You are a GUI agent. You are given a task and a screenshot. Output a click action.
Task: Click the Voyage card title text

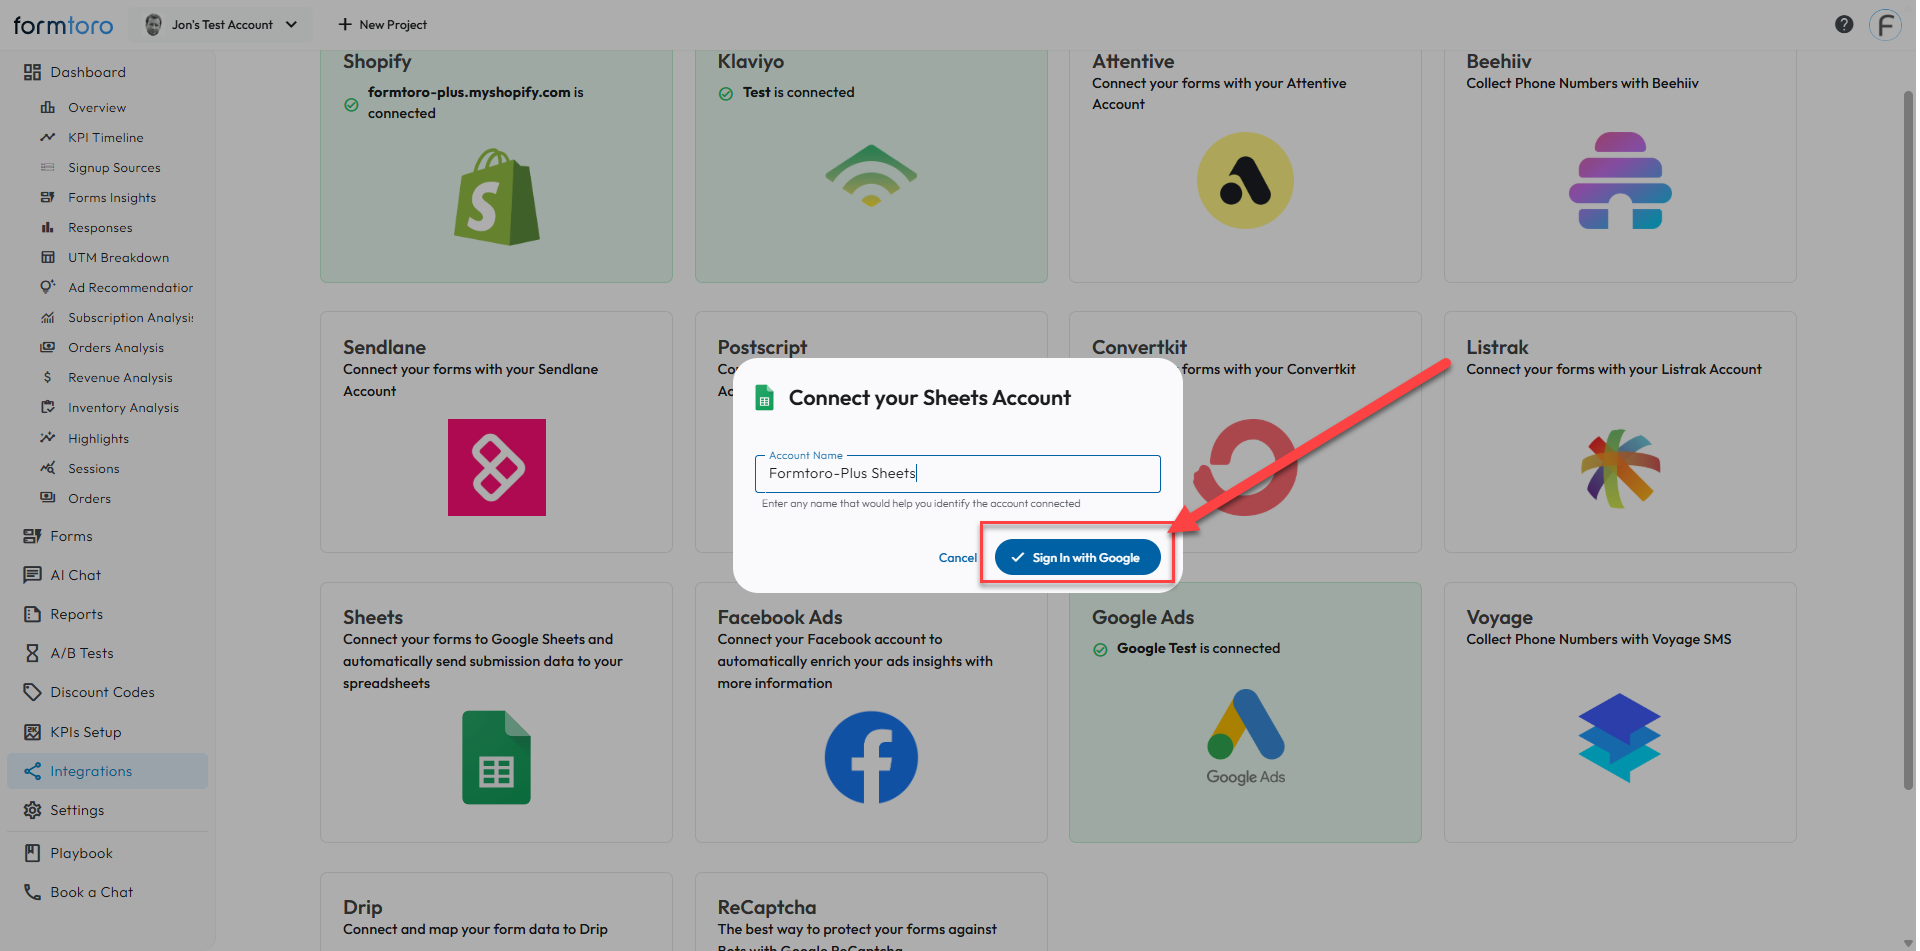click(1499, 618)
